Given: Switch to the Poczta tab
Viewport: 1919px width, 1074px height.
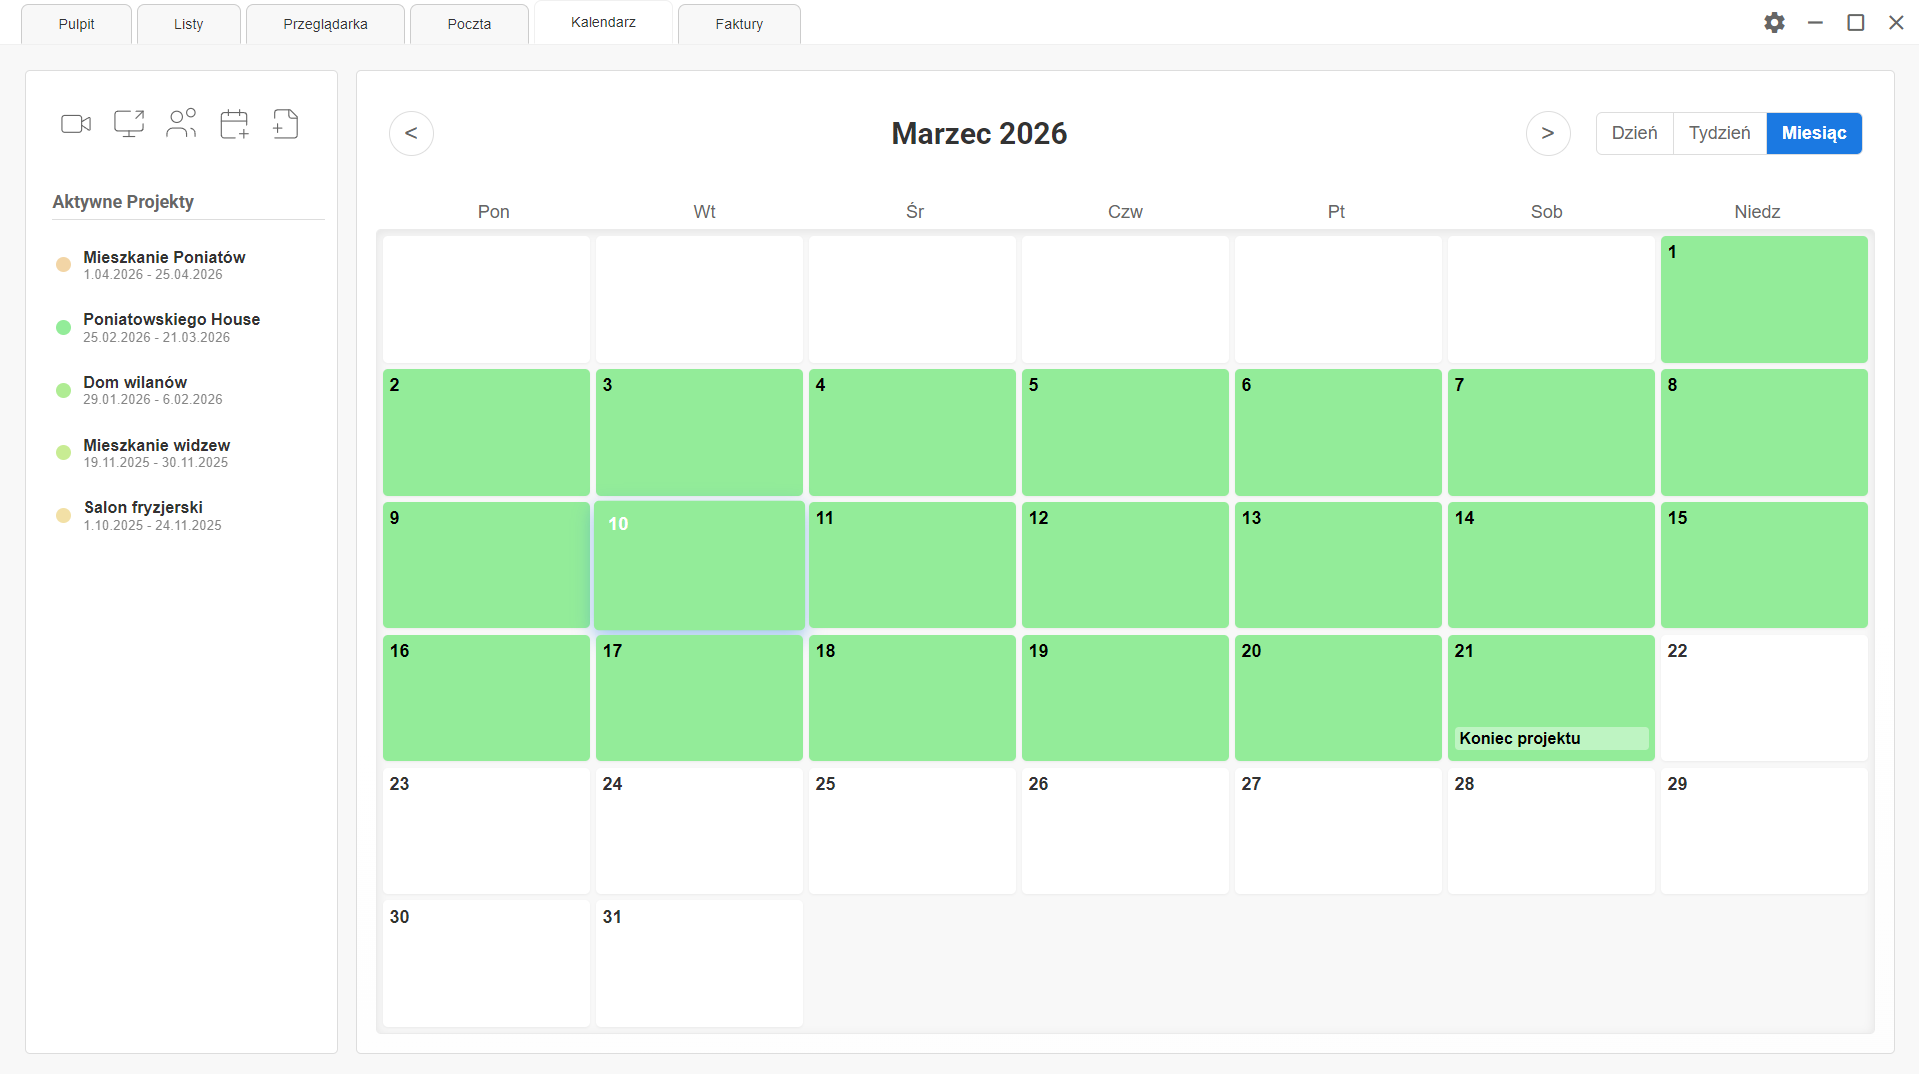Looking at the screenshot, I should coord(469,24).
